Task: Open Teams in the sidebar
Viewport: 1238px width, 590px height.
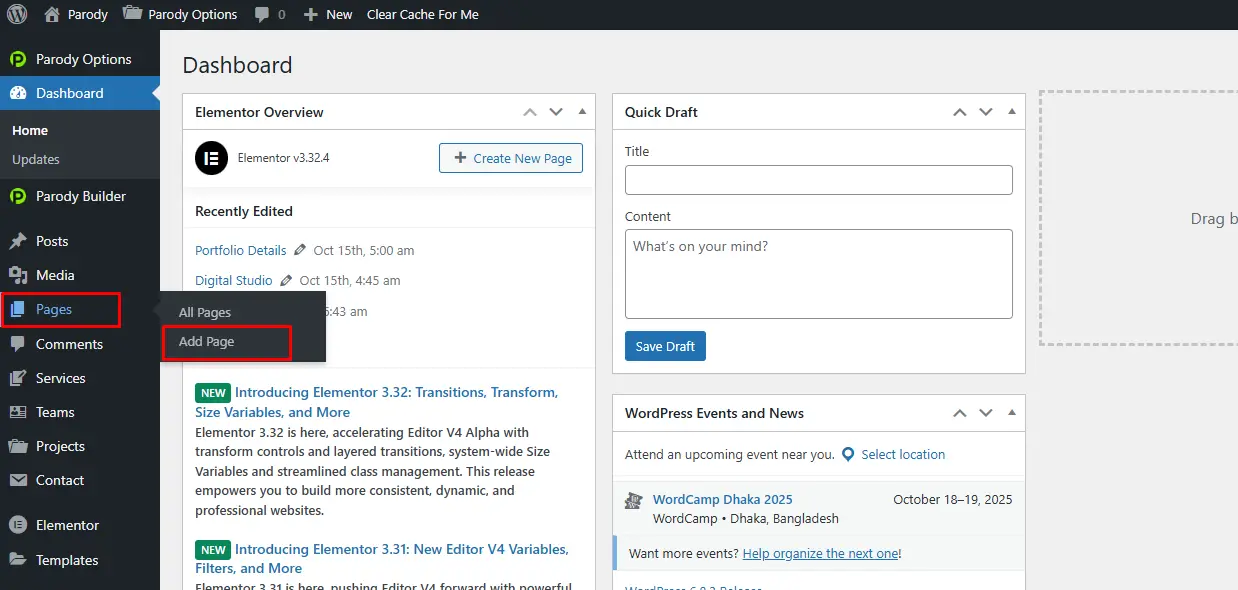Action: (x=55, y=412)
